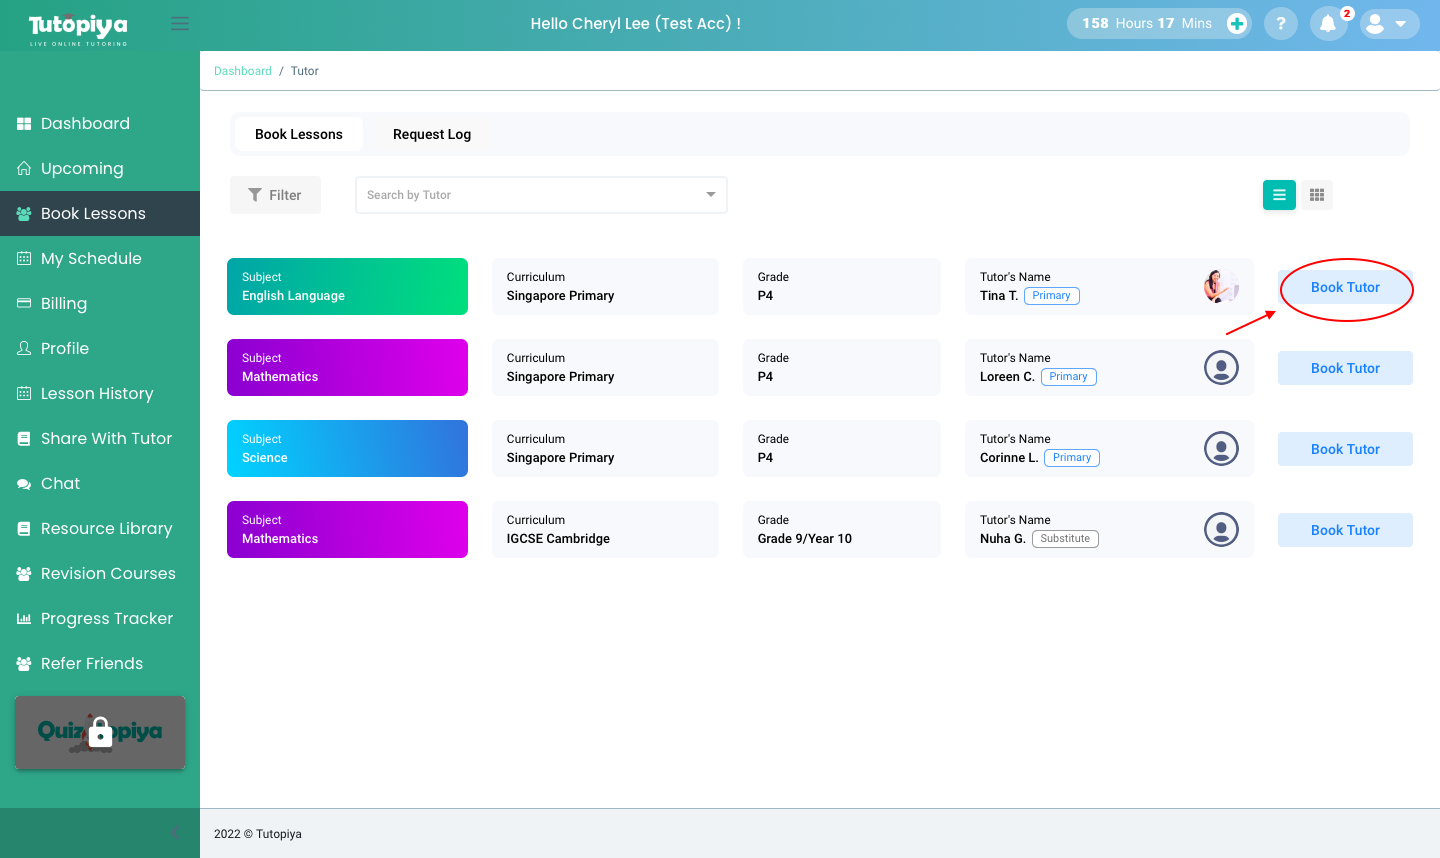Image resolution: width=1440 pixels, height=858 pixels.
Task: Open the user account dropdown menu
Action: coord(1389,24)
